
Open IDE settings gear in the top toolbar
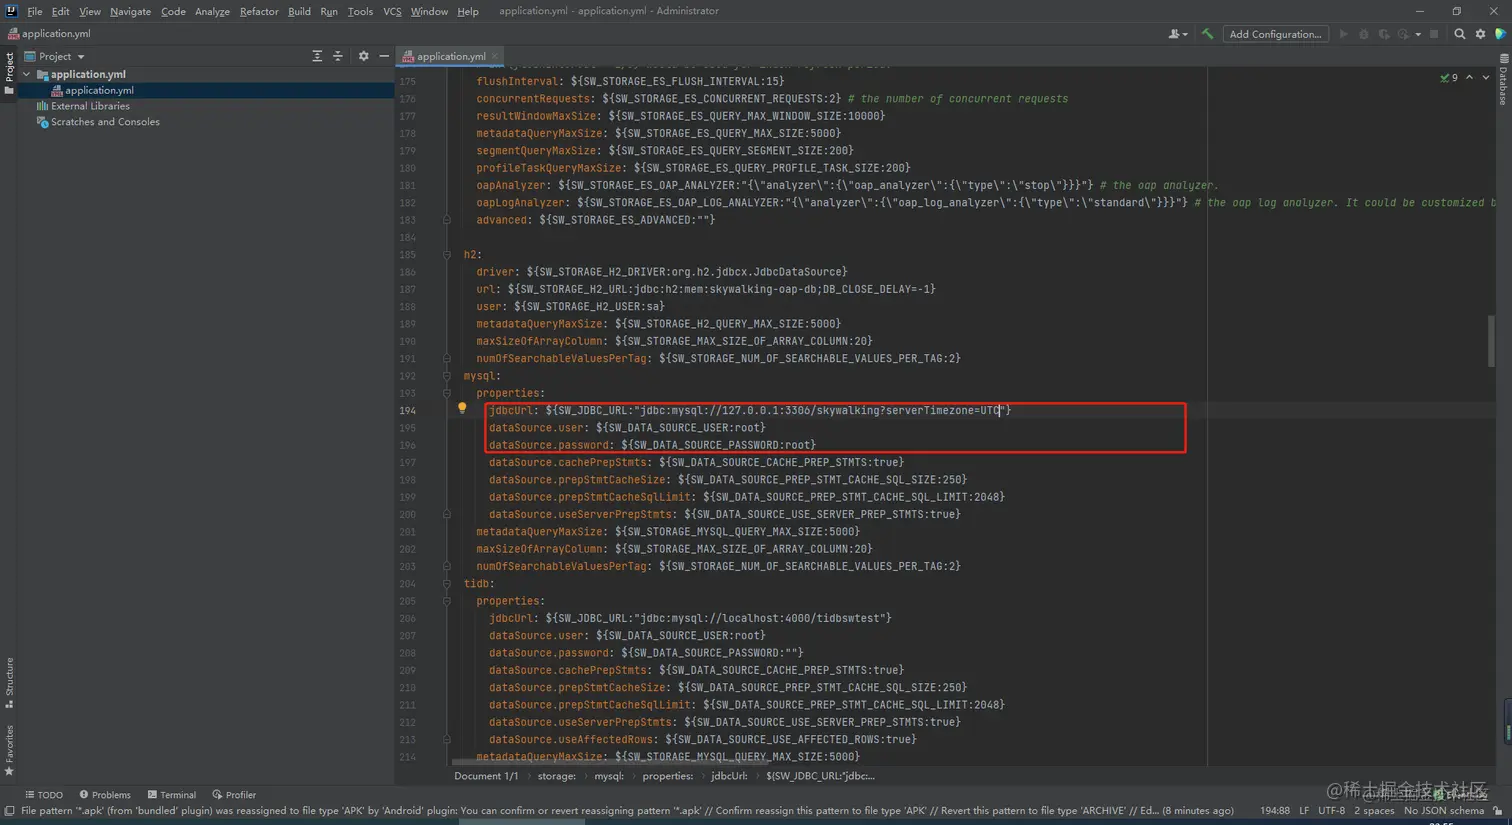[x=1480, y=34]
